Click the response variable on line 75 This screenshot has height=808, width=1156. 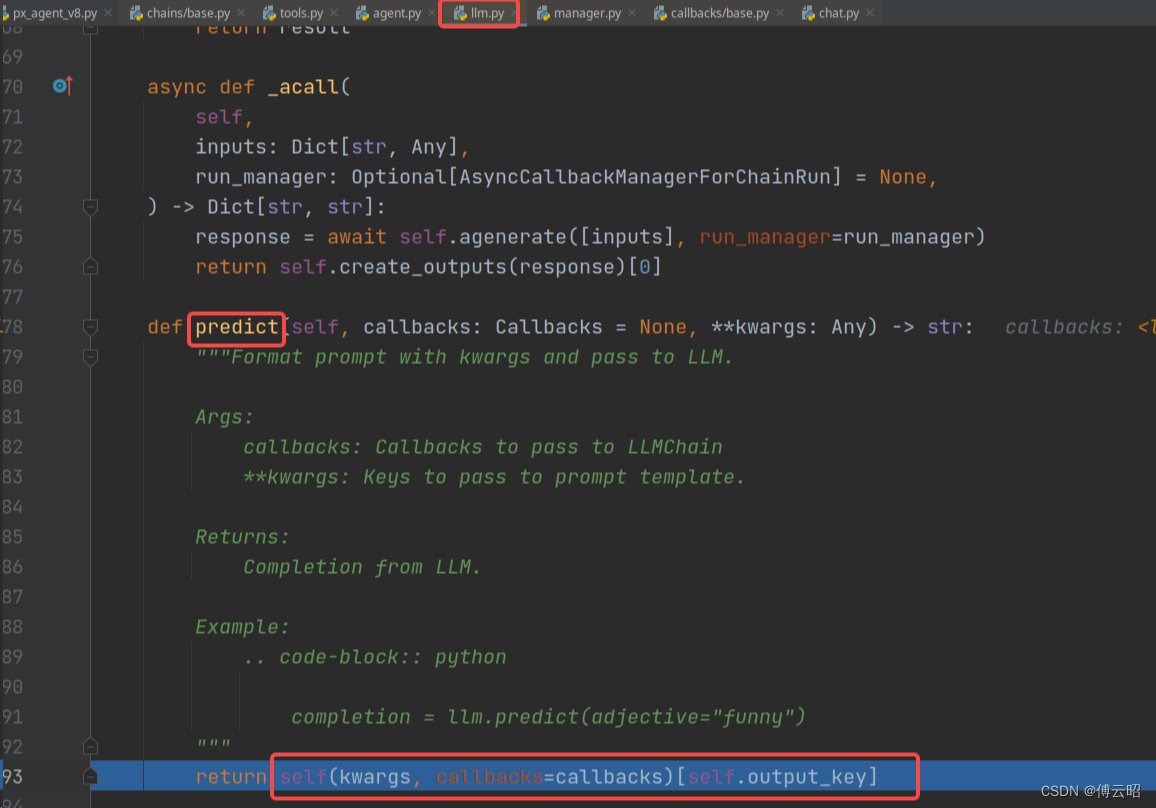pos(243,237)
